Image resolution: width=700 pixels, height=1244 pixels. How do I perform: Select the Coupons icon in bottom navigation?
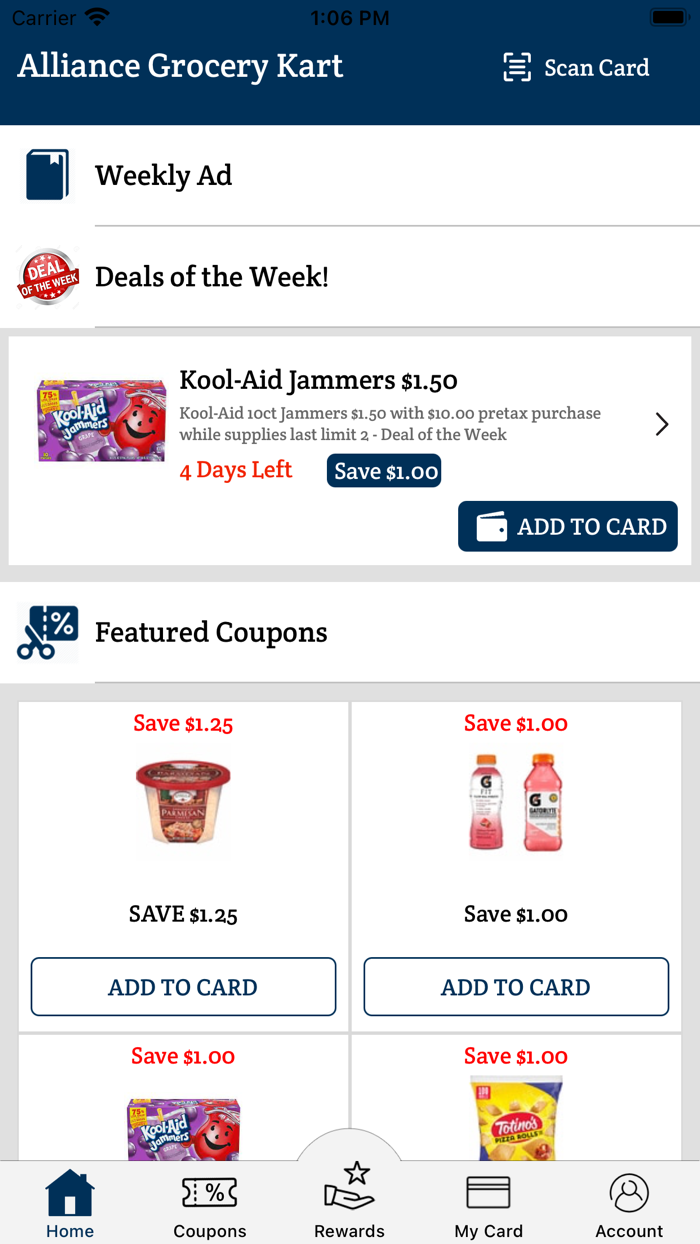(x=209, y=1203)
